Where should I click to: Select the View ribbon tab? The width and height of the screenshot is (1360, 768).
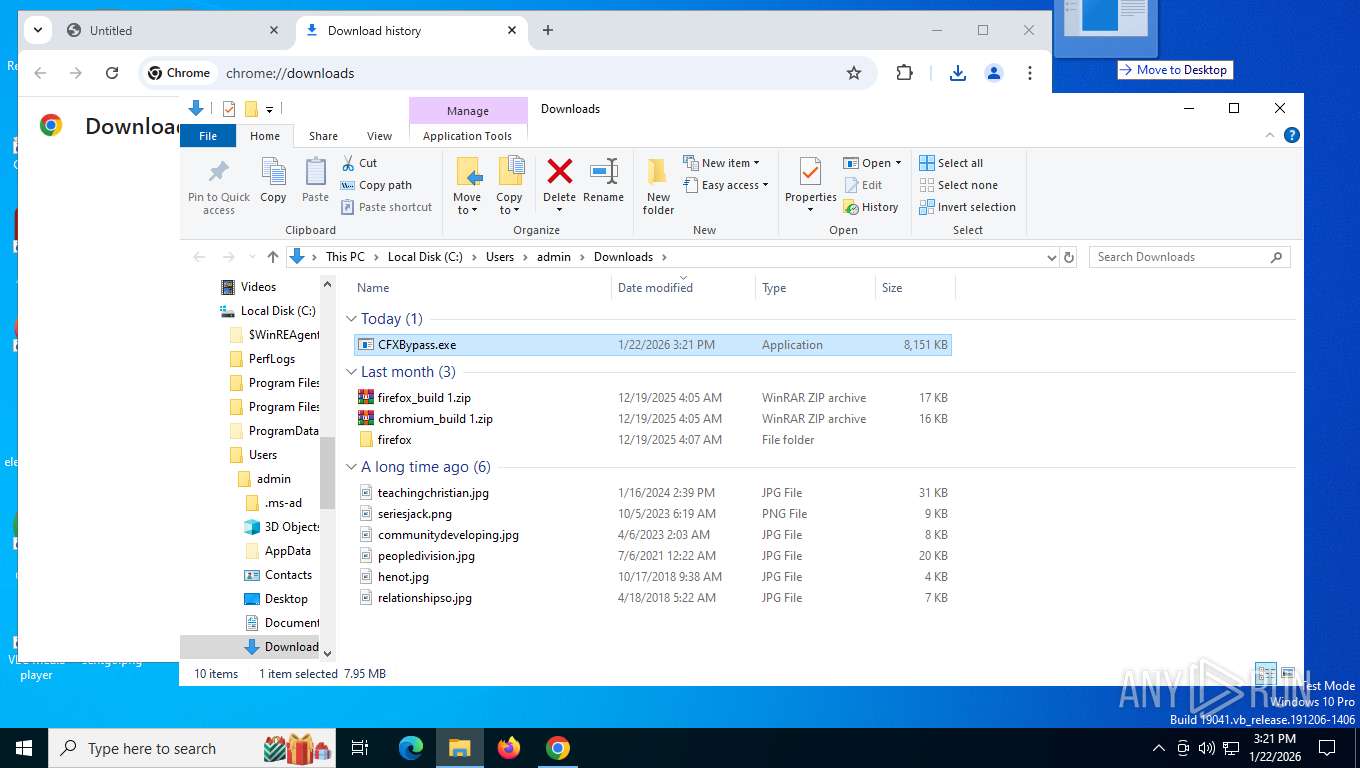(x=379, y=136)
